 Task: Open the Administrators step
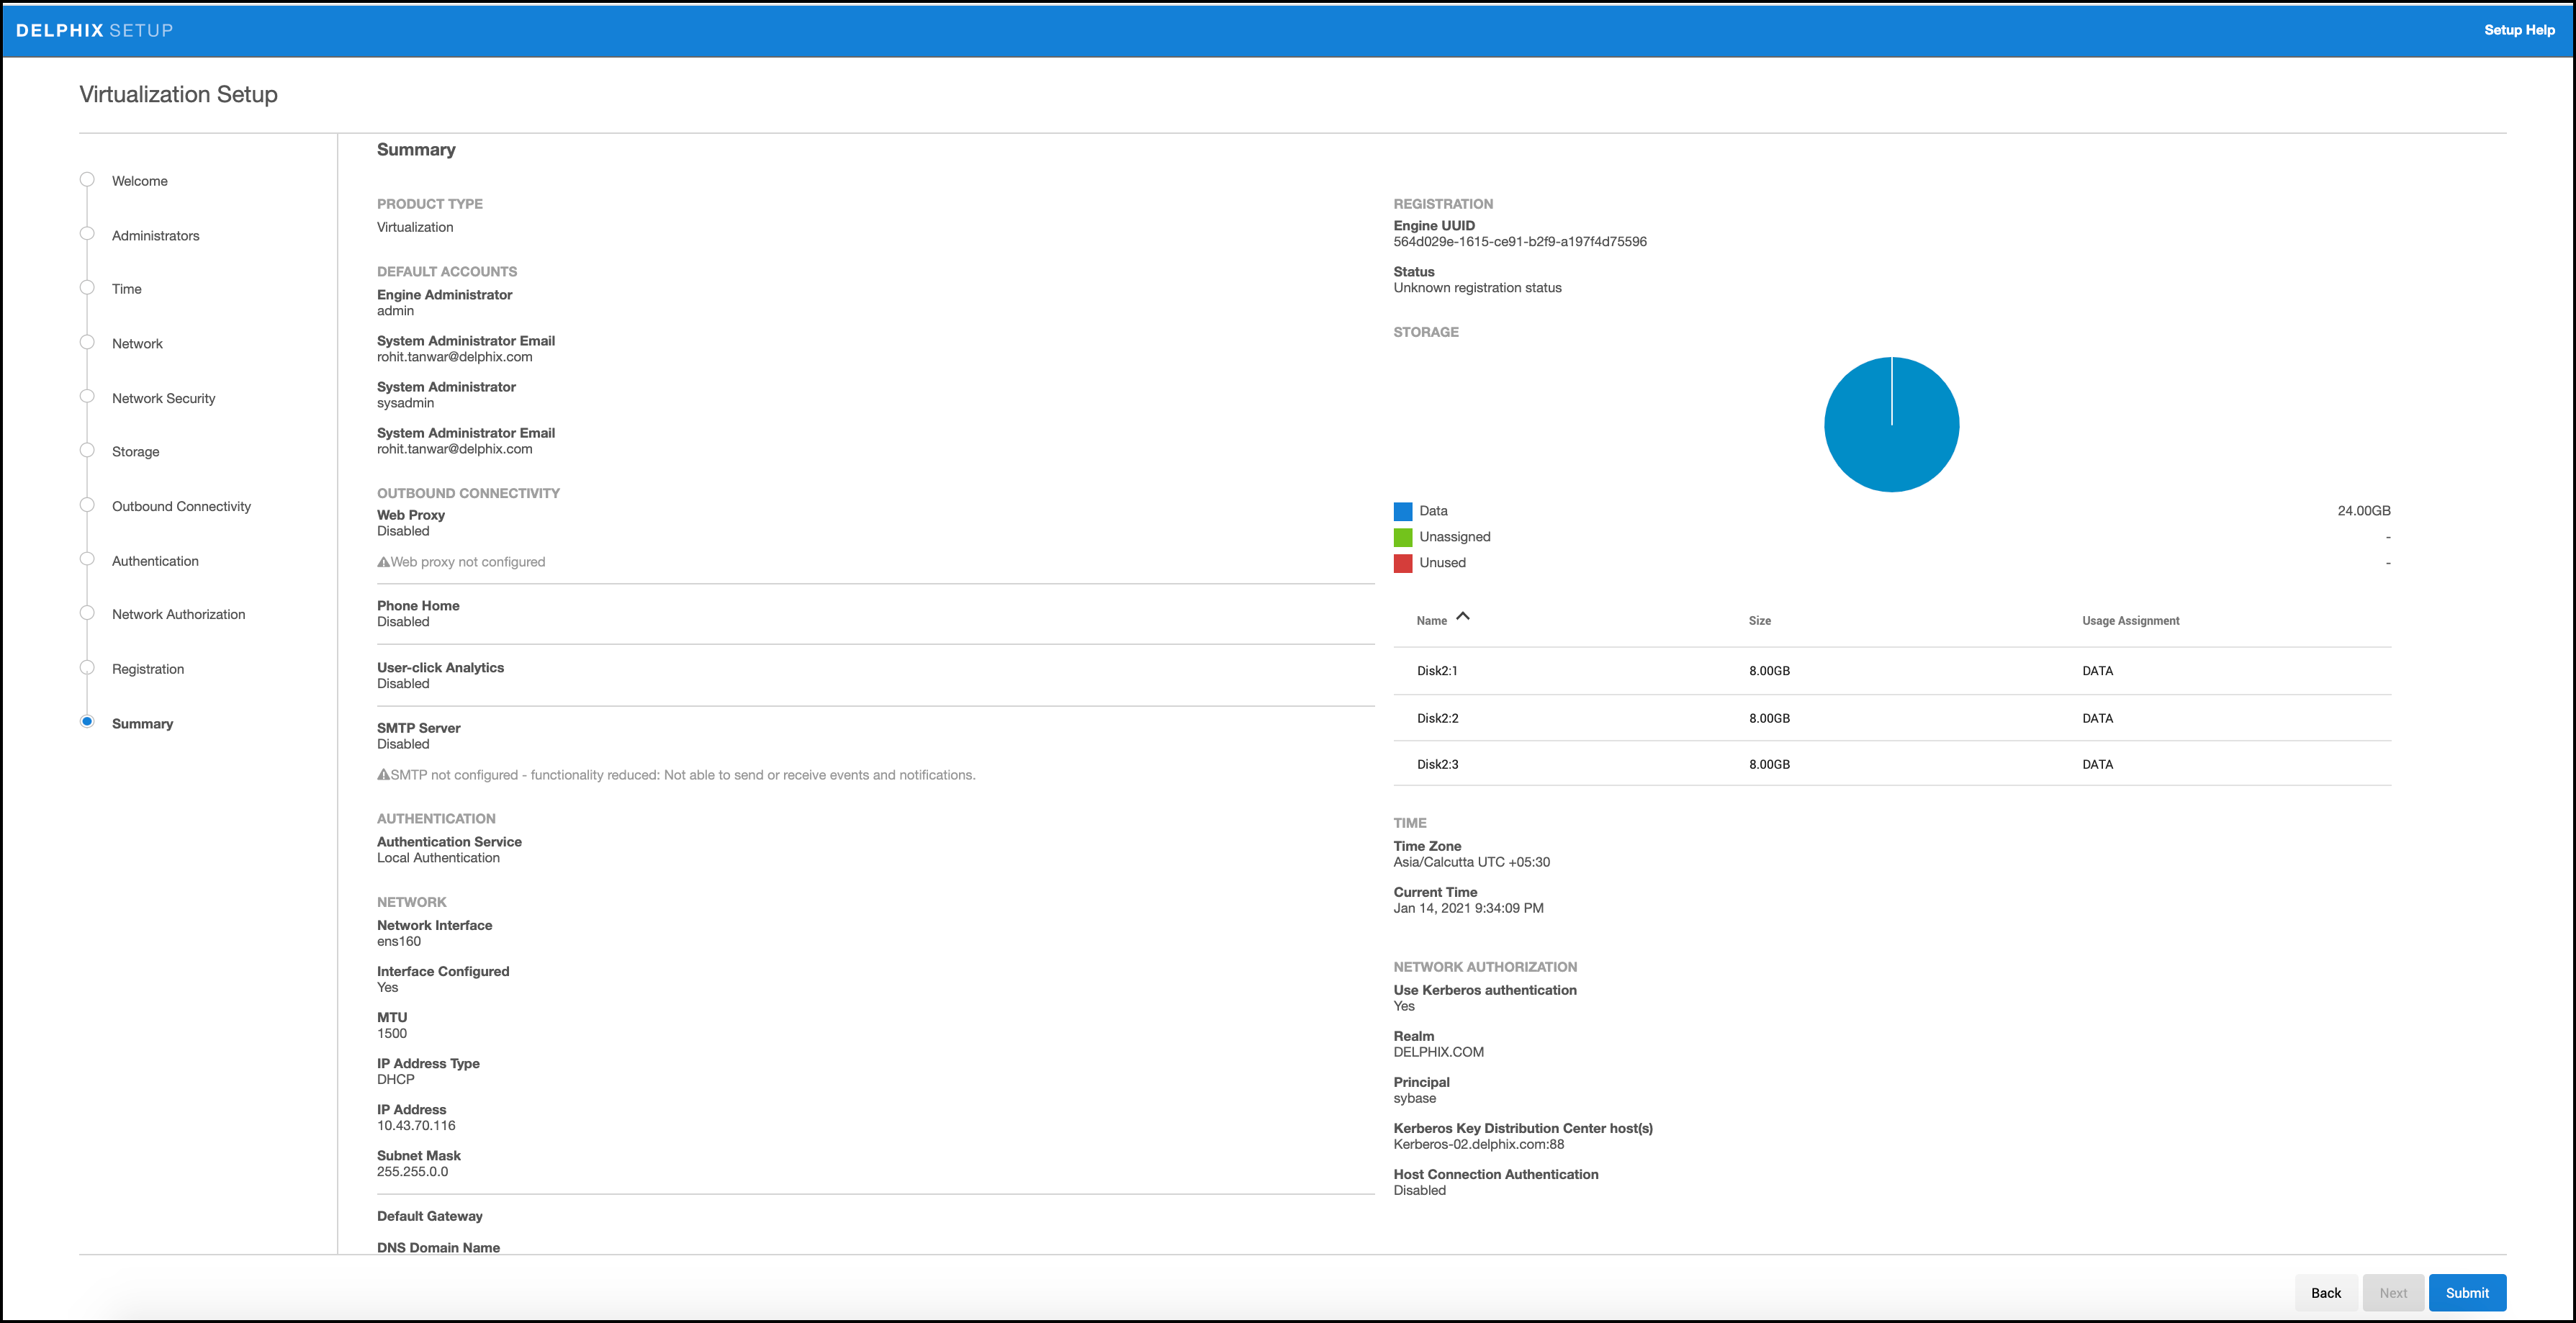pos(155,236)
